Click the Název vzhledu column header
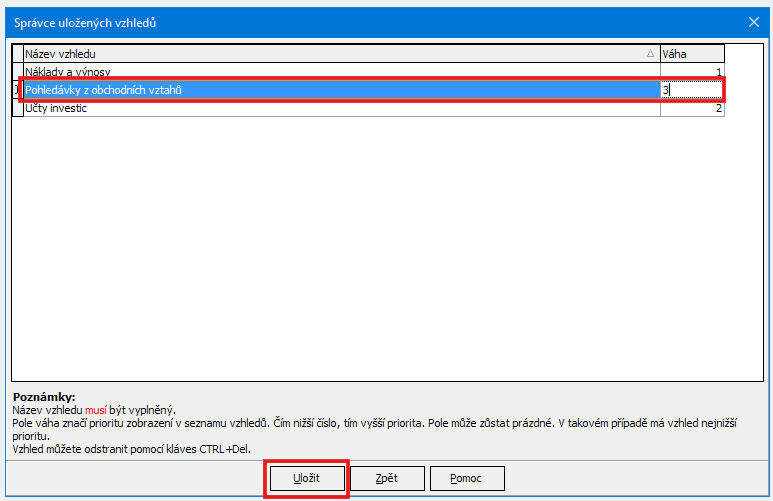Image resolution: width=773 pixels, height=501 pixels. [x=330, y=54]
